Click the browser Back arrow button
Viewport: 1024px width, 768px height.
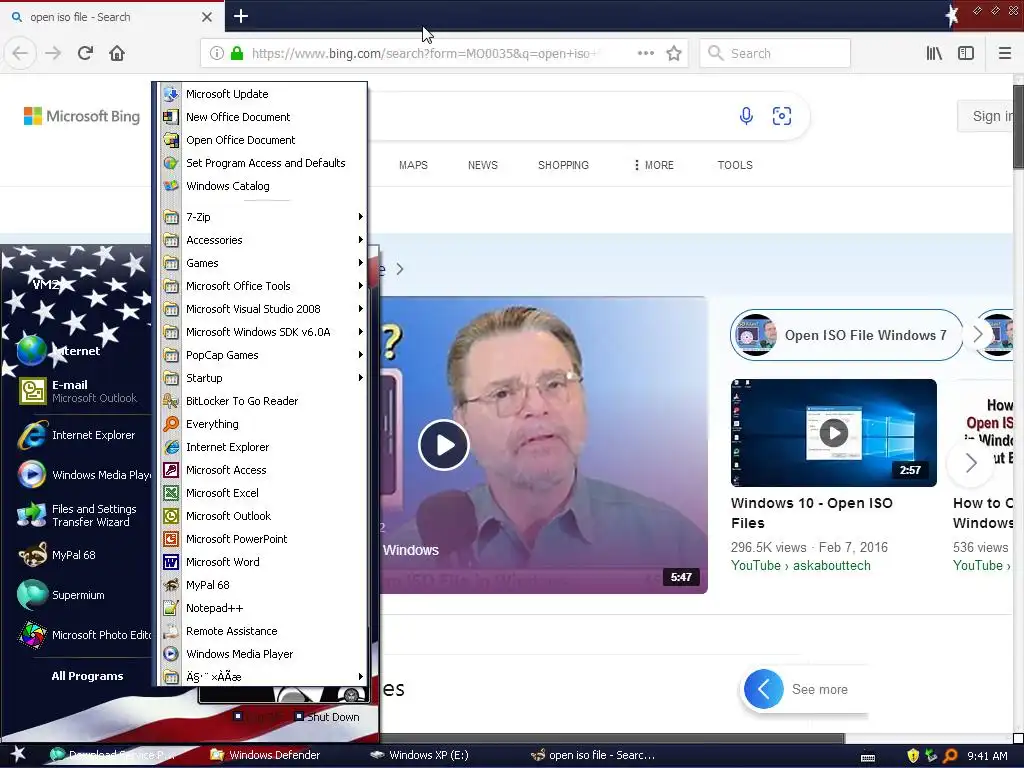pyautogui.click(x=20, y=53)
